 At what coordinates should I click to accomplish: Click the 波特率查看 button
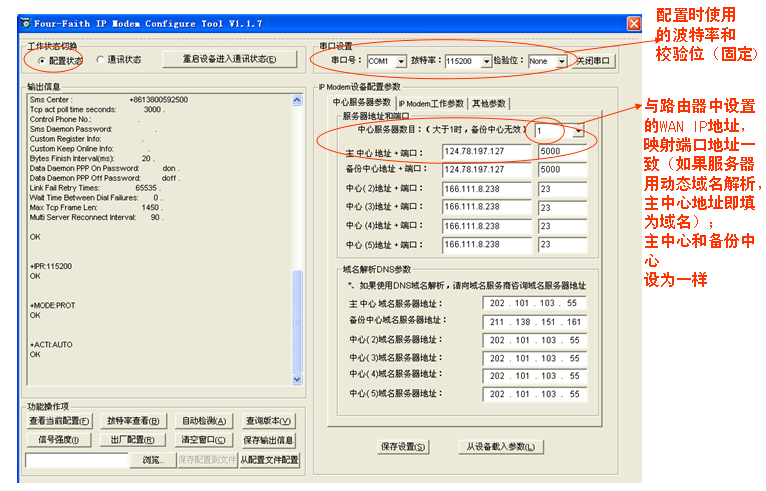click(133, 421)
